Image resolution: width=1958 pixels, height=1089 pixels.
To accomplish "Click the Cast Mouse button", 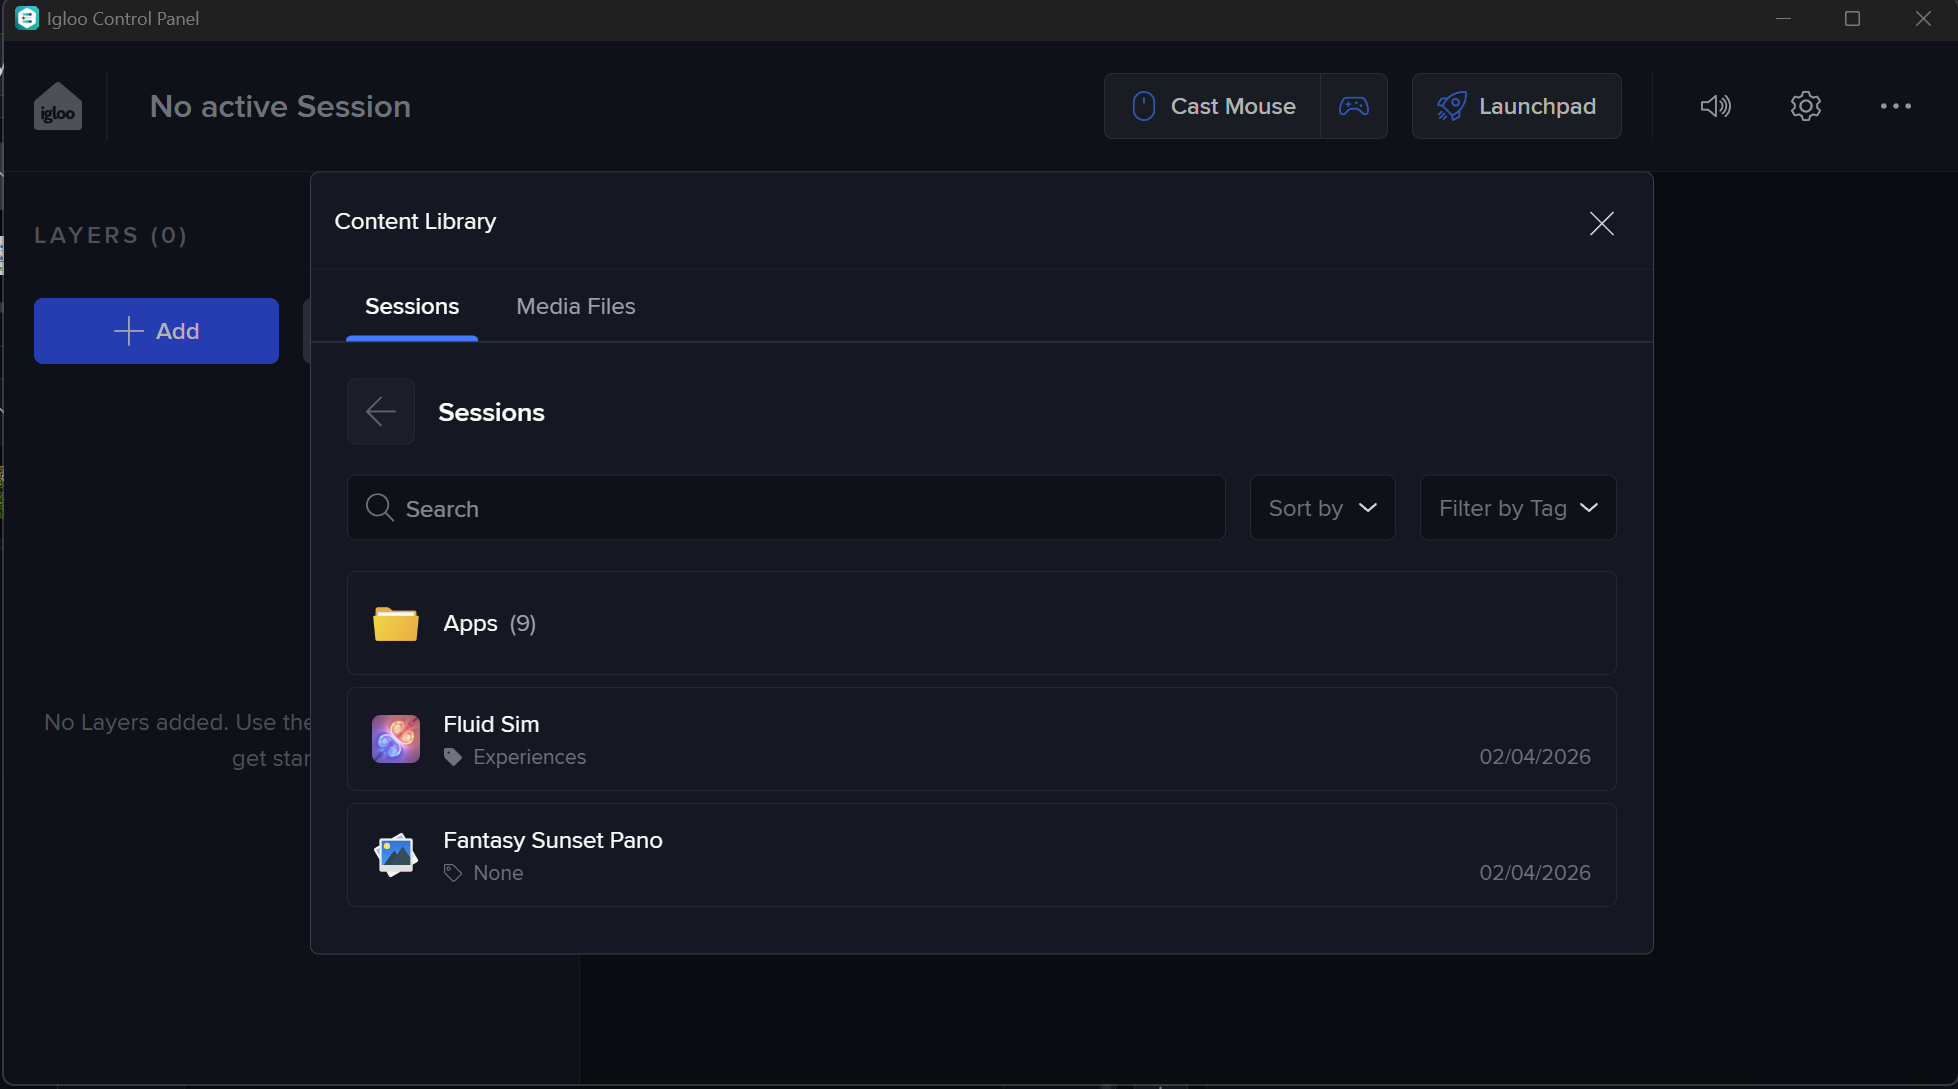I will point(1213,106).
